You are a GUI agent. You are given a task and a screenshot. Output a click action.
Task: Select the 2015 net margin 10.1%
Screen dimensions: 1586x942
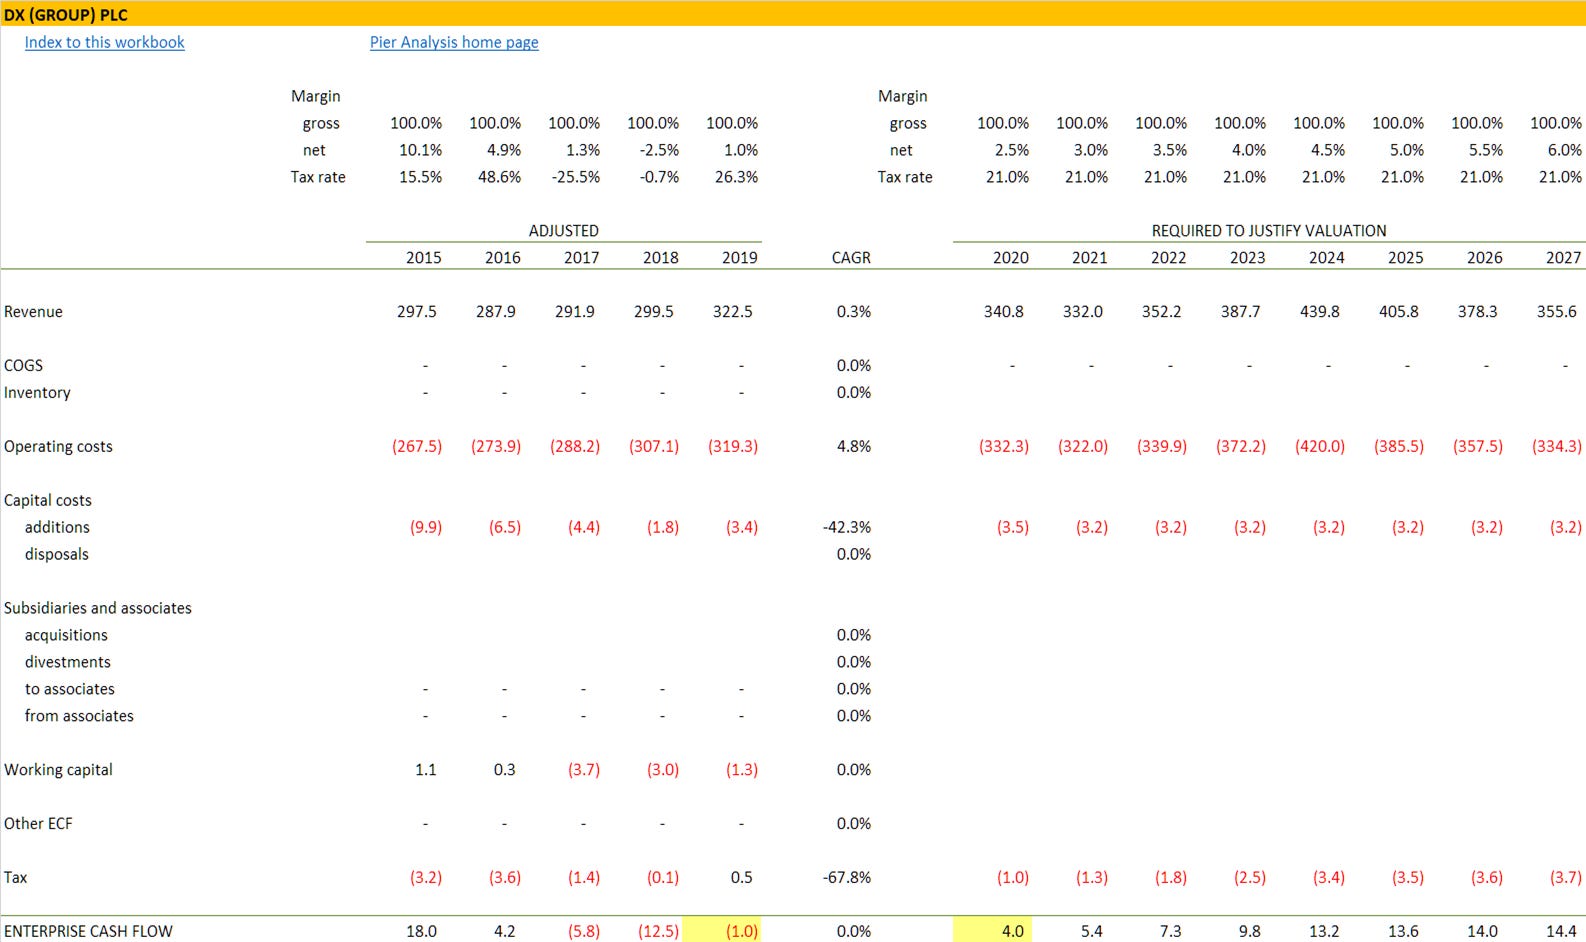pyautogui.click(x=420, y=150)
